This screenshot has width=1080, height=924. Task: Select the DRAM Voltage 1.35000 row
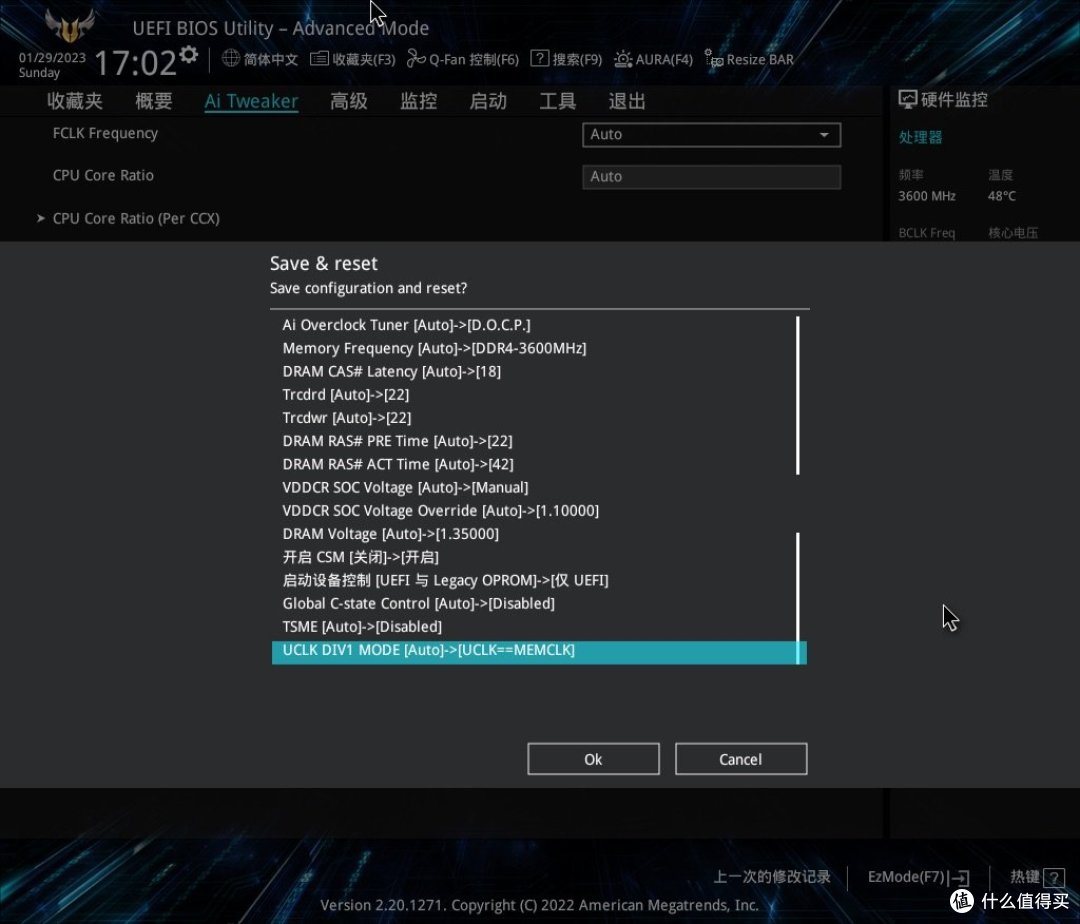(x=539, y=534)
